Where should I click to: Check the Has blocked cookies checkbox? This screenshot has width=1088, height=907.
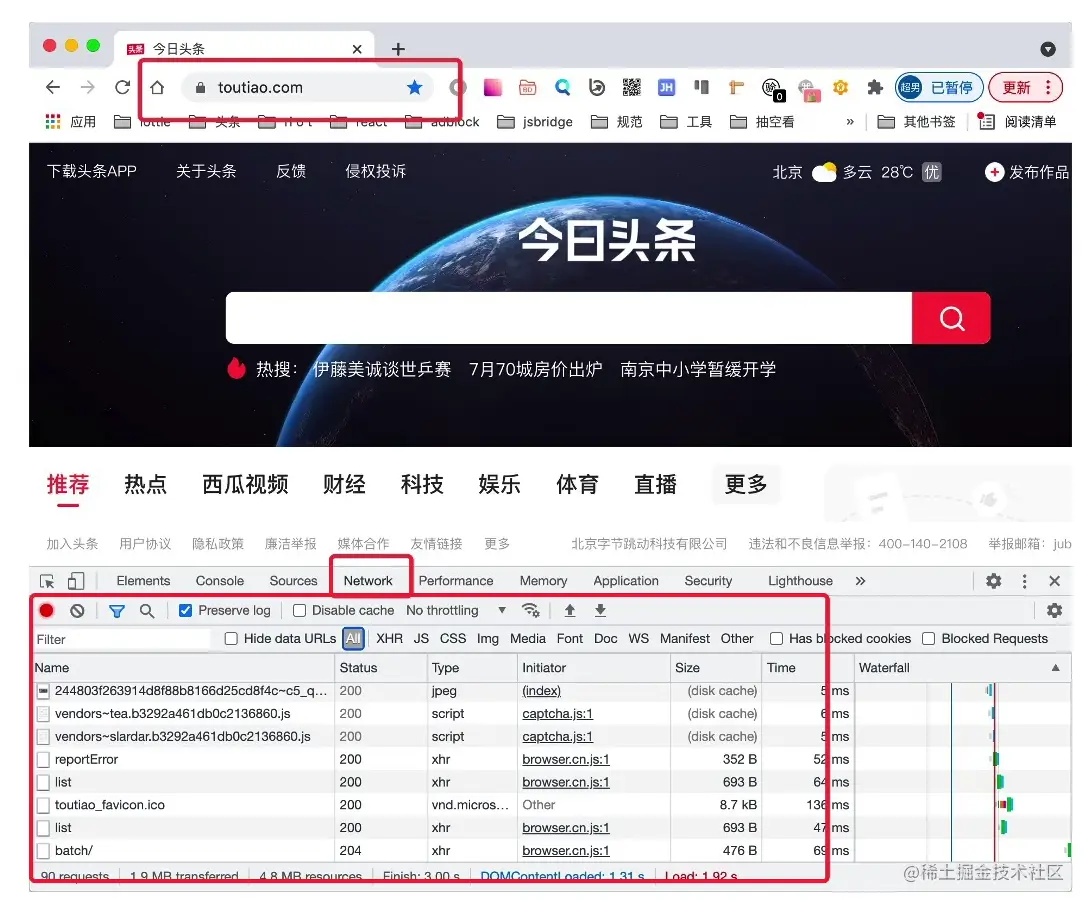tap(776, 638)
